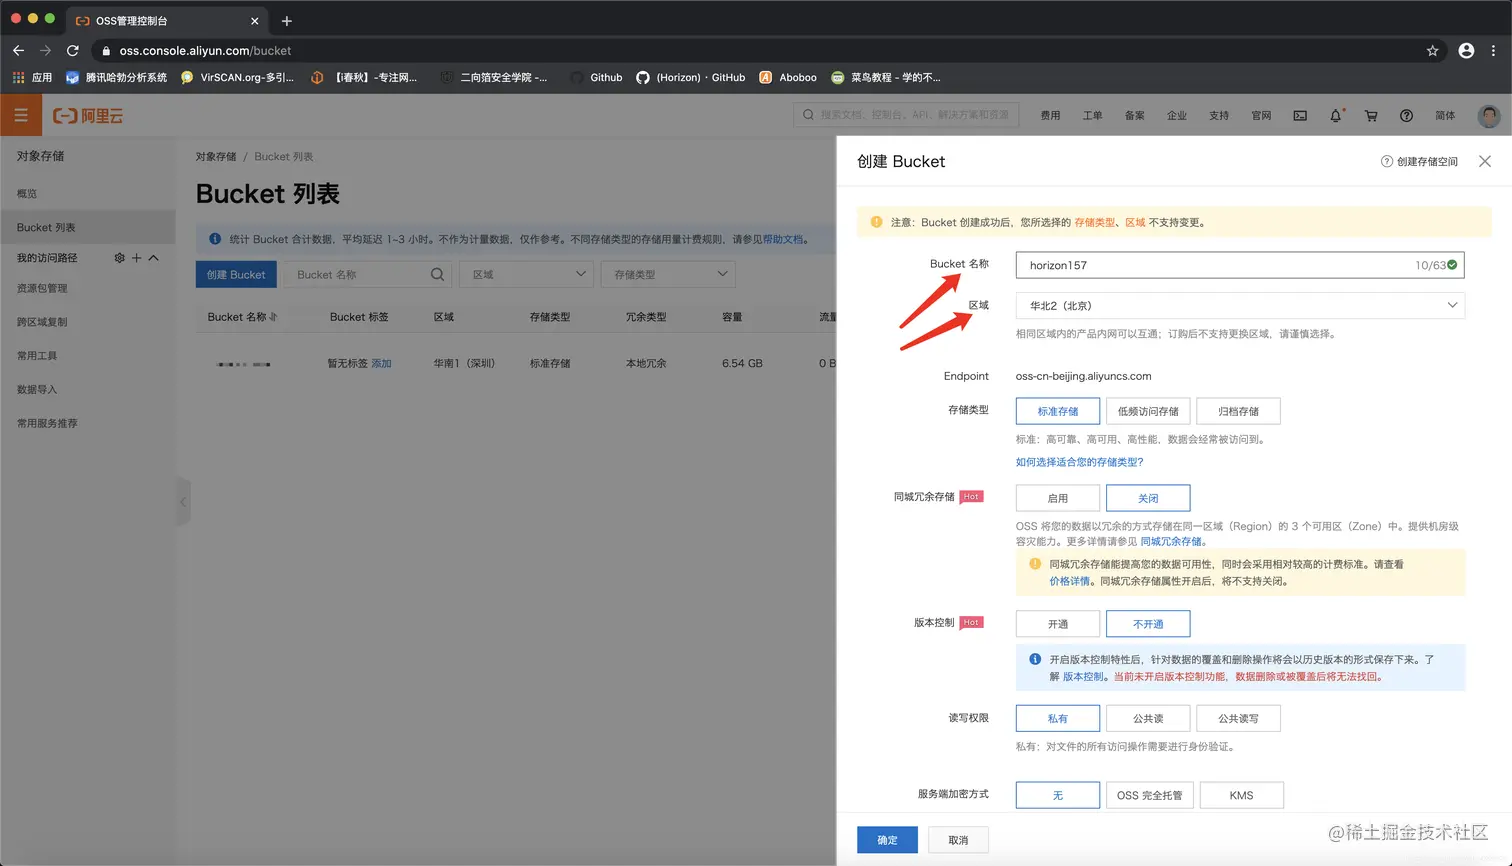Open the 存储类型 filter dropdown
Image resolution: width=1512 pixels, height=866 pixels.
coord(668,274)
